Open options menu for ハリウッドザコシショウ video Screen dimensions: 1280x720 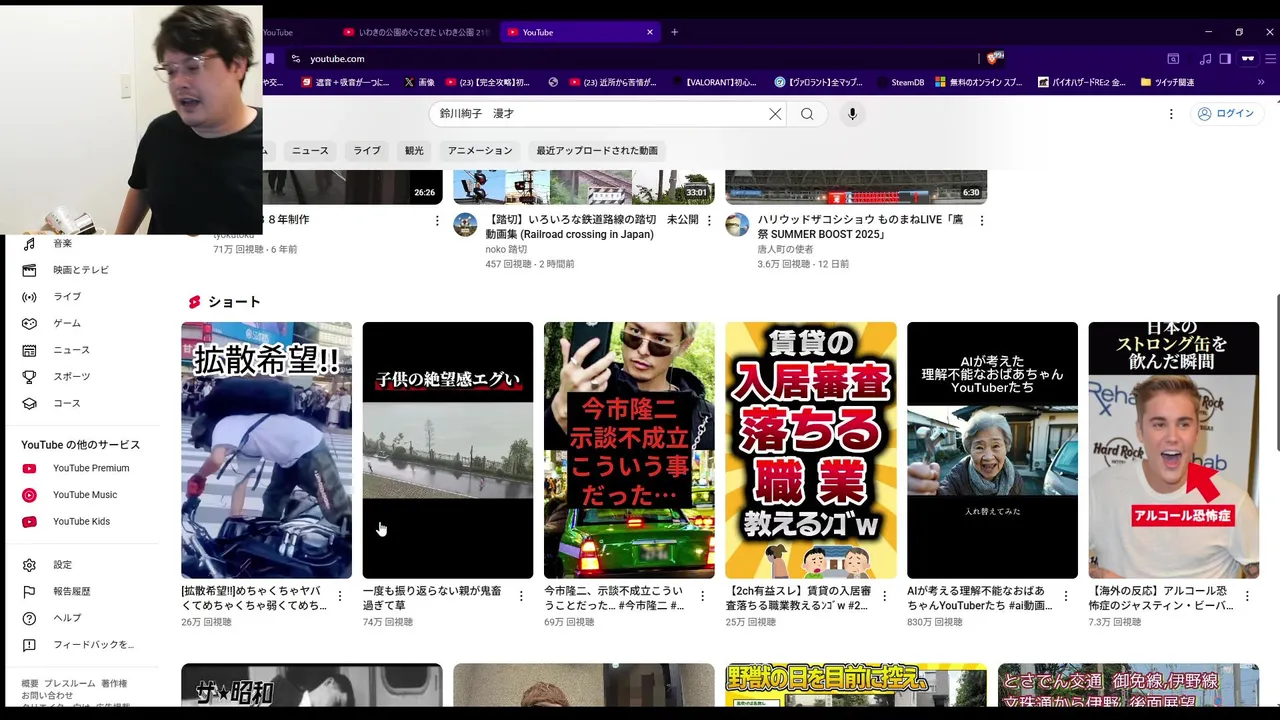981,220
